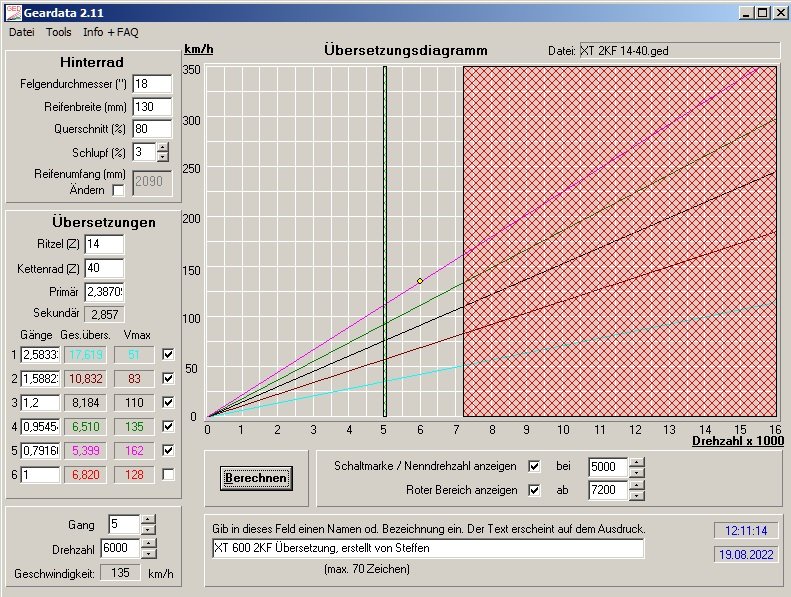Open the Info + FAQ menu
Screen dimensions: 791x597
coord(110,32)
